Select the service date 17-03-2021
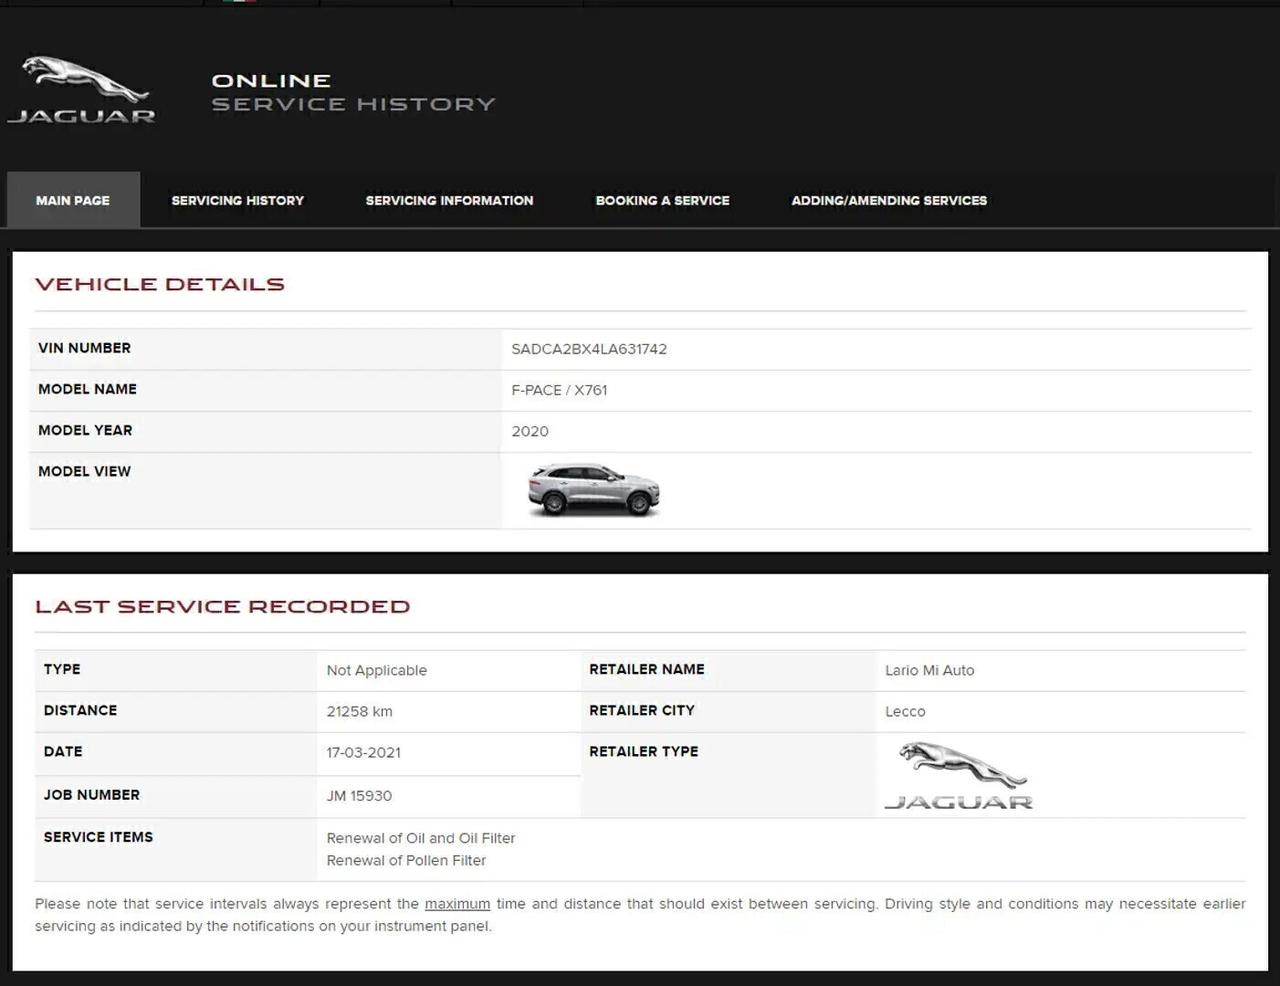Screen dimensions: 1280x986 (363, 752)
